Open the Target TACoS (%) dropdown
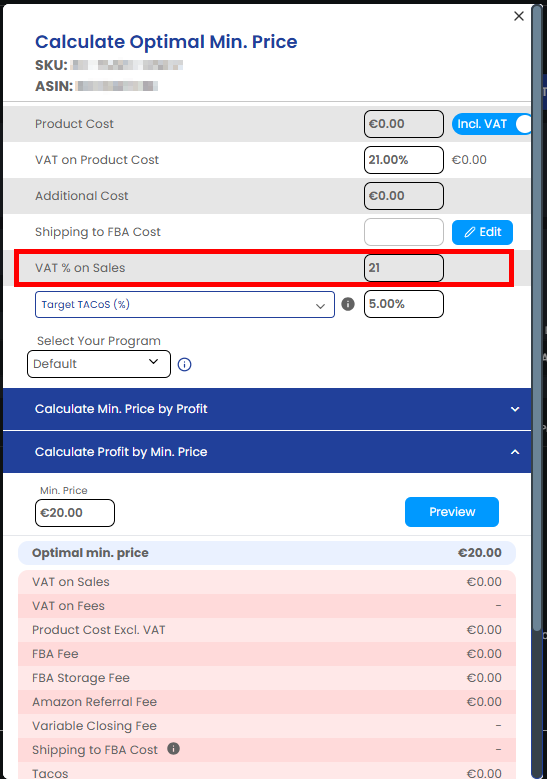Screen dimensions: 547x779 pos(185,305)
